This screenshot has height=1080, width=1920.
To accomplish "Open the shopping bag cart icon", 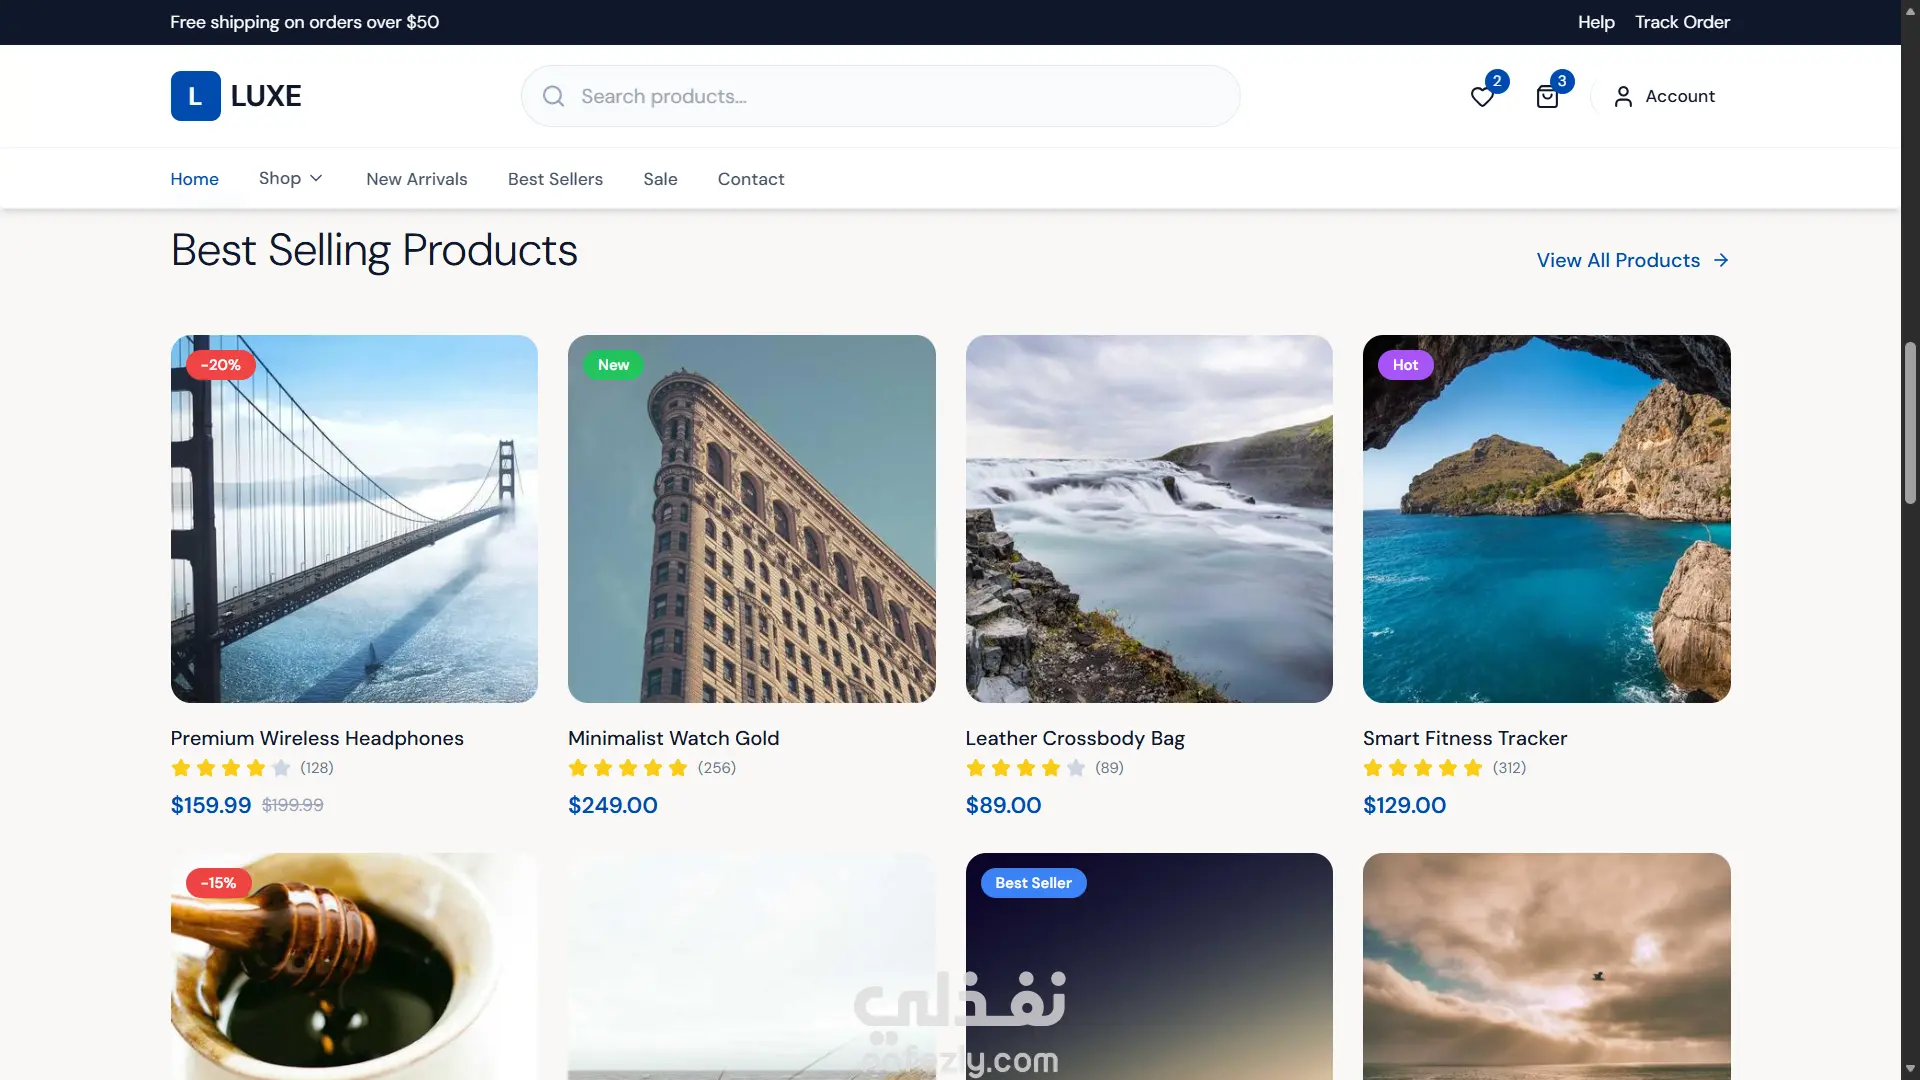I will [x=1547, y=97].
